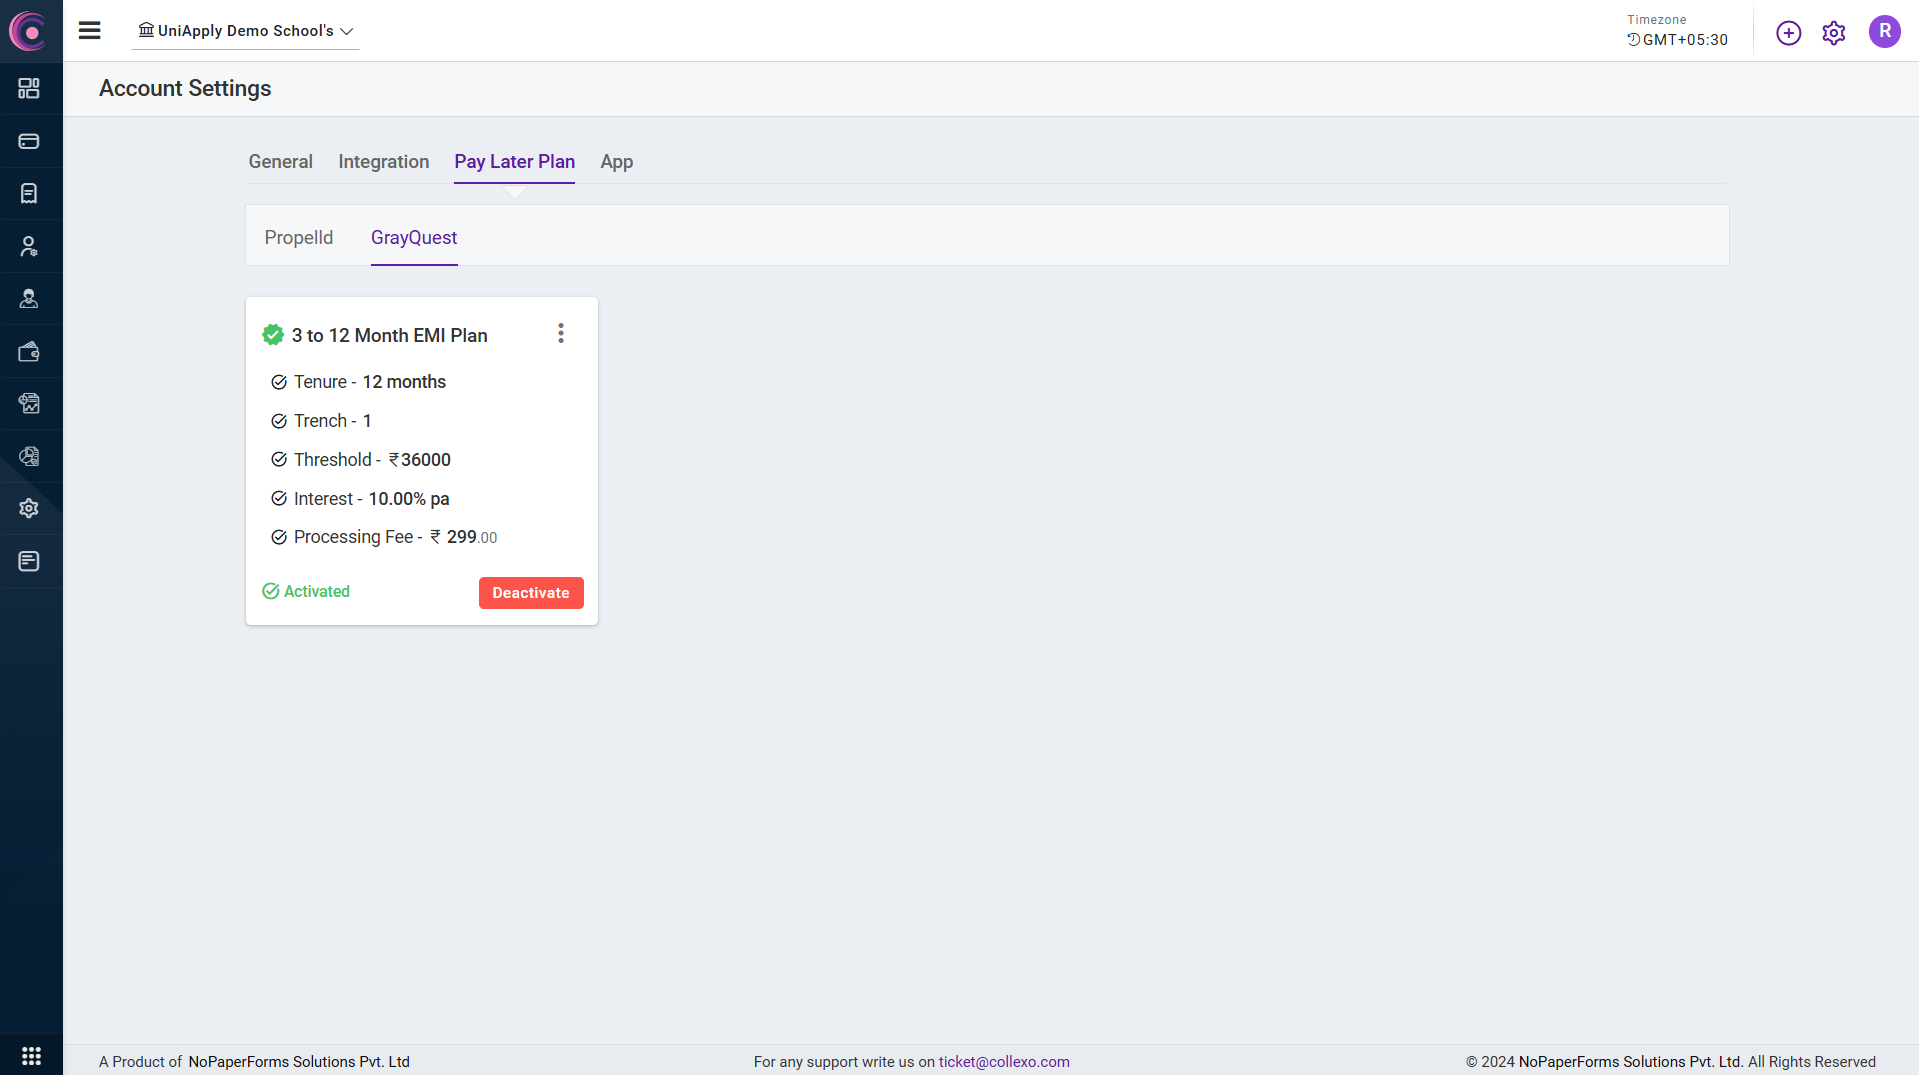Viewport: 1919px width, 1075px height.
Task: Click the hamburger menu icon
Action: 90,31
